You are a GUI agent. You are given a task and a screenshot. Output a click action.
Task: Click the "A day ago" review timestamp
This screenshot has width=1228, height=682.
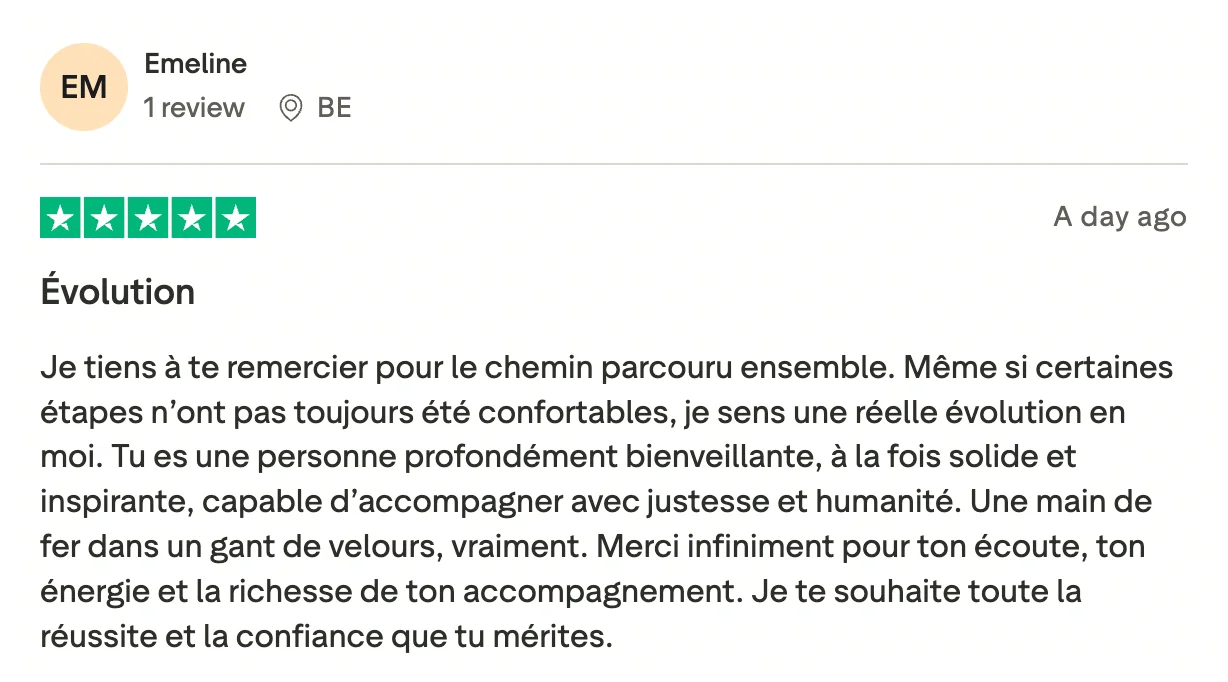(1120, 217)
